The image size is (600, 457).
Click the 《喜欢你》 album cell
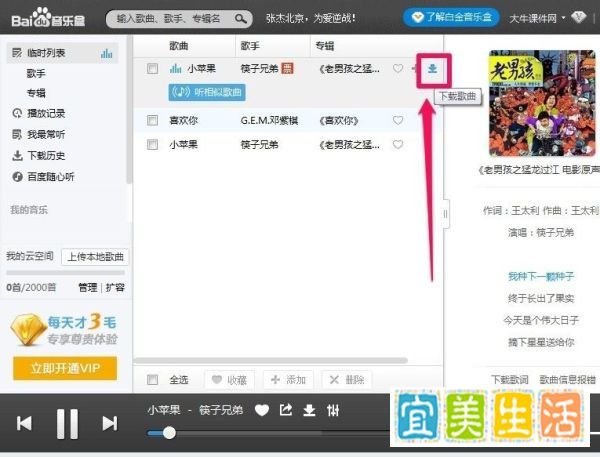coord(339,121)
